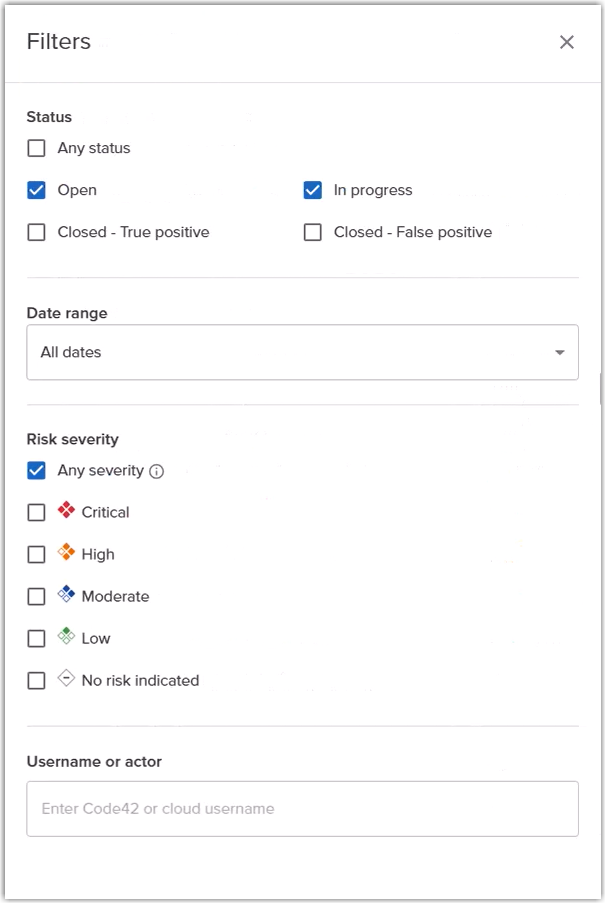Tick the Critical severity checkbox
Screen dimensions: 606x904
click(x=37, y=512)
